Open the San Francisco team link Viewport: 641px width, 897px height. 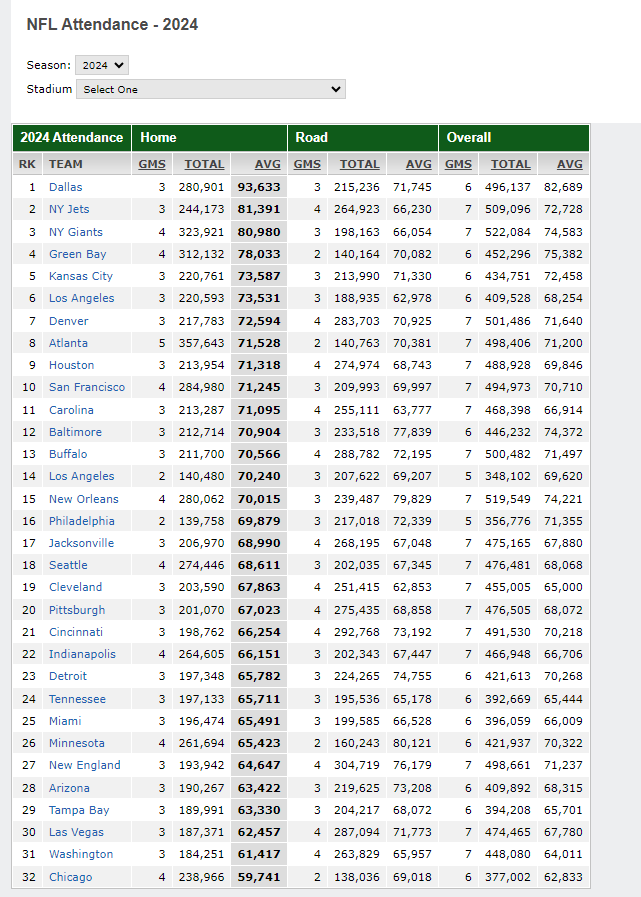tap(86, 387)
